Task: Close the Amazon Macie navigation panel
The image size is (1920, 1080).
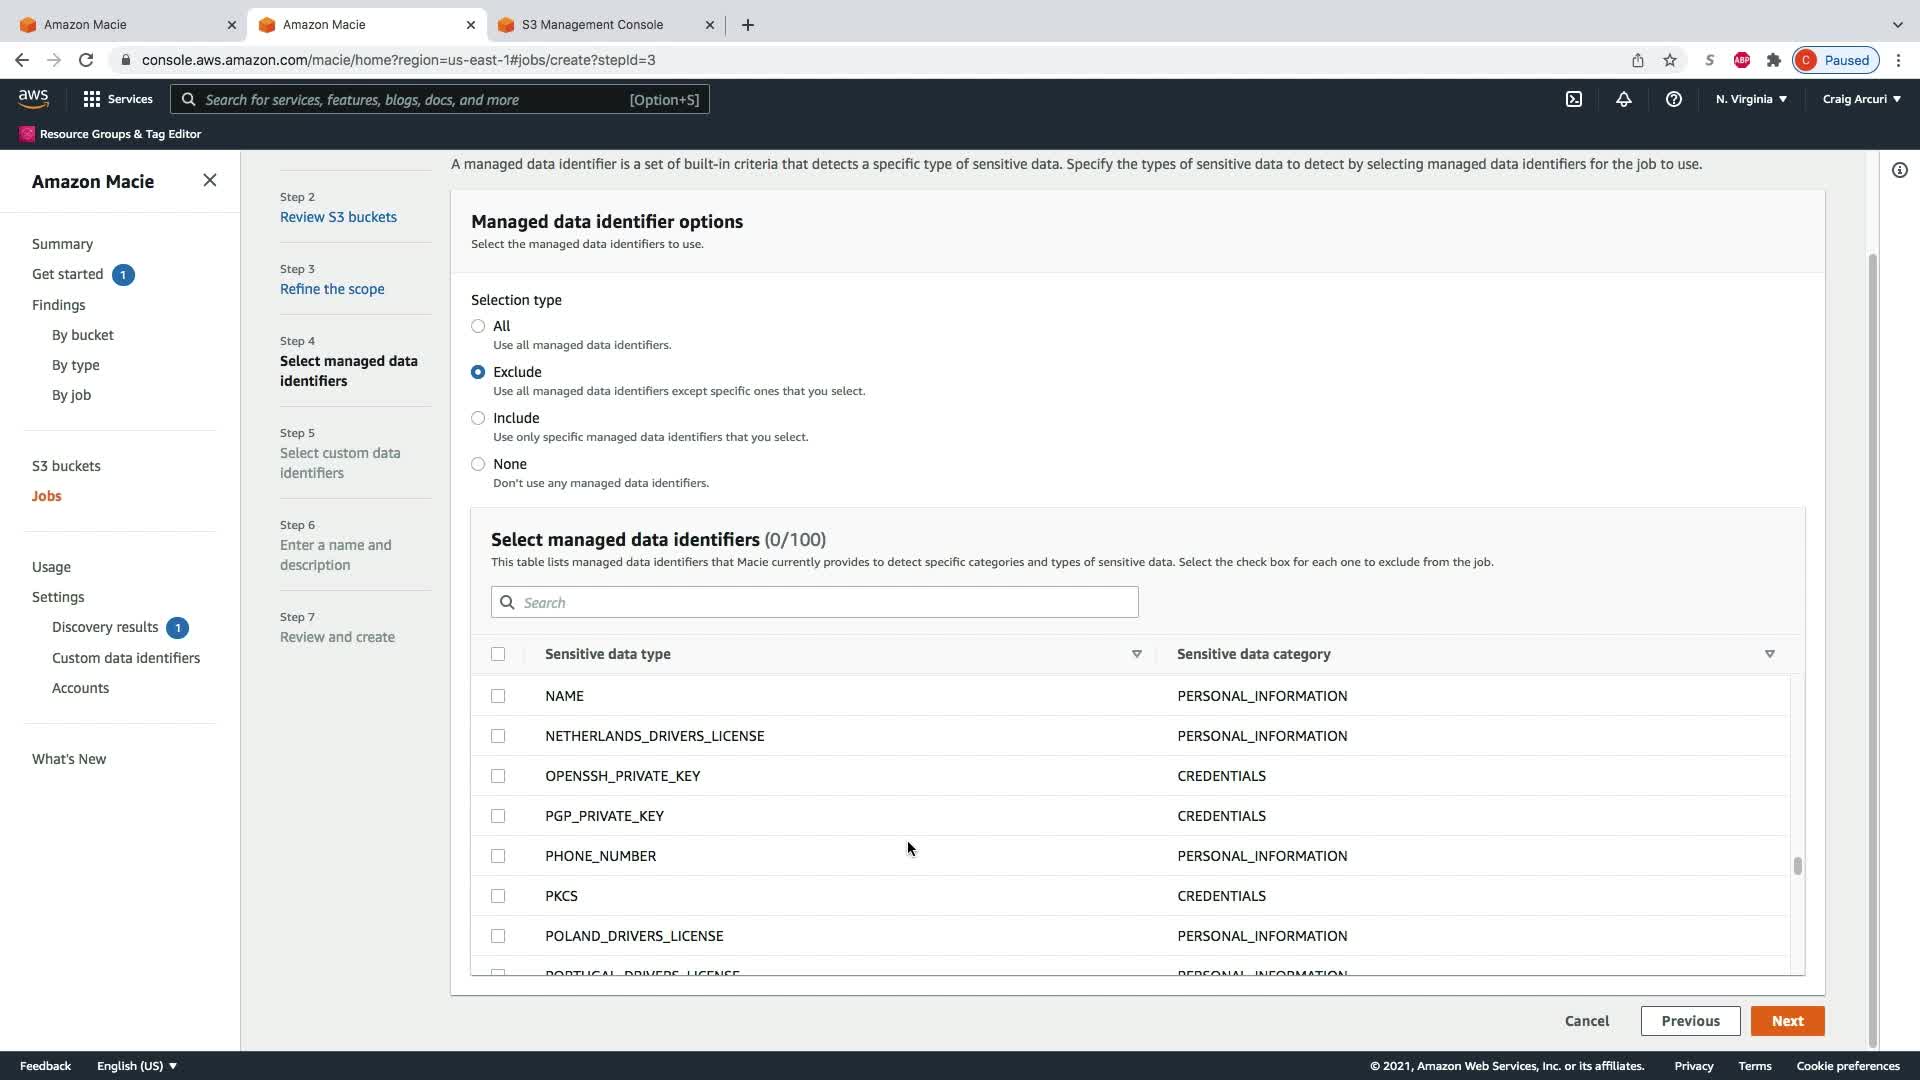Action: (x=209, y=180)
